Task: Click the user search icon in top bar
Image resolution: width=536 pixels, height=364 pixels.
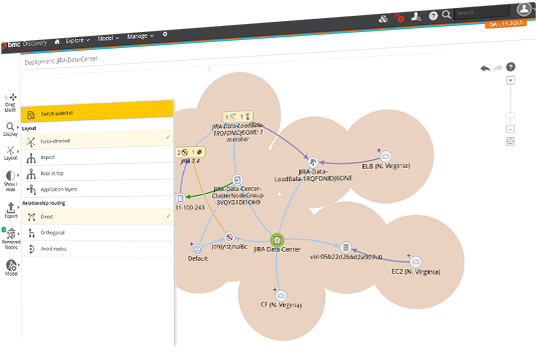Action: 416,16
